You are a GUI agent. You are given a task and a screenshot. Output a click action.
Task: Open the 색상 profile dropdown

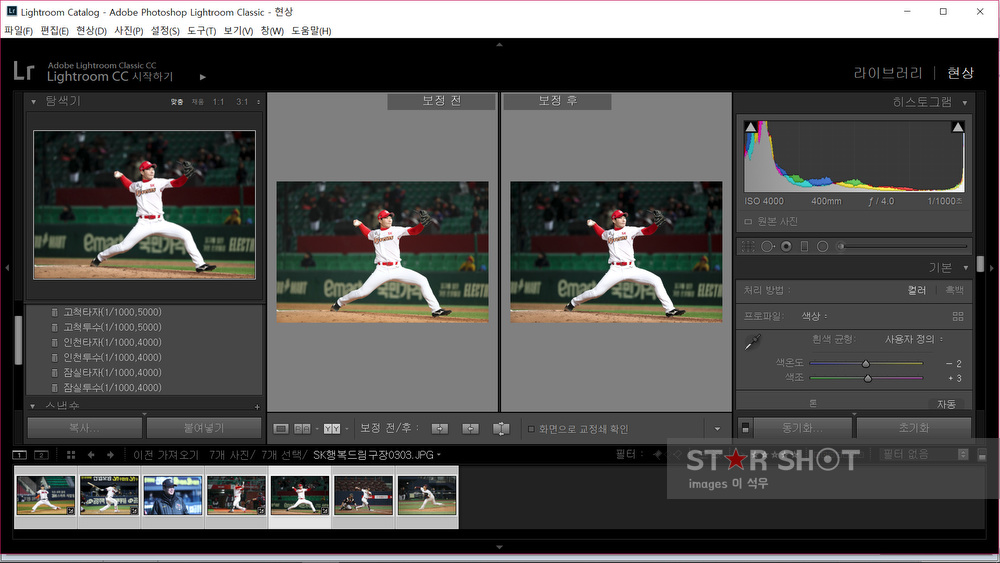(x=814, y=316)
